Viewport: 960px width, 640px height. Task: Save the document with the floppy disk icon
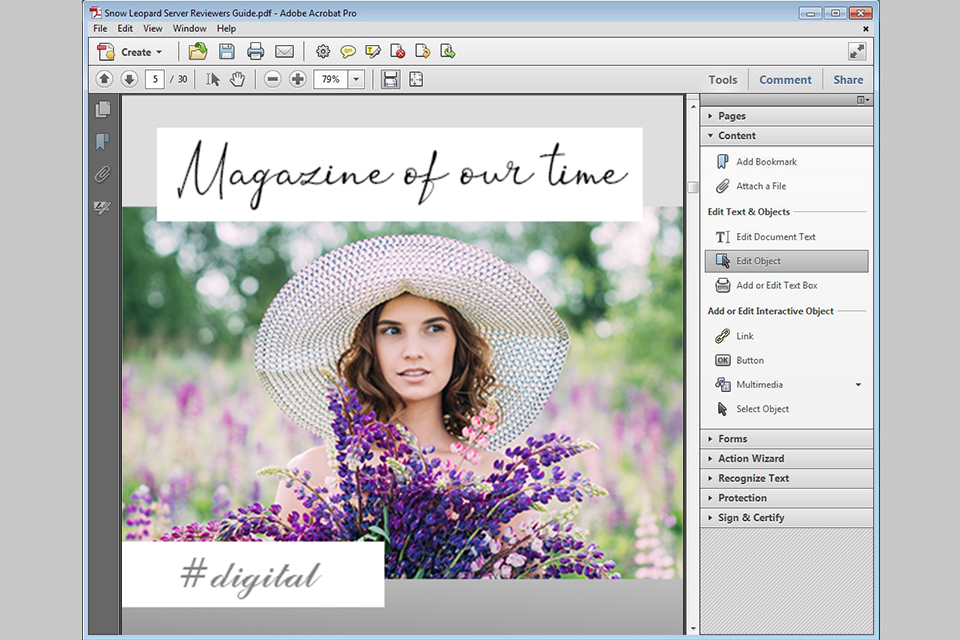tap(227, 51)
